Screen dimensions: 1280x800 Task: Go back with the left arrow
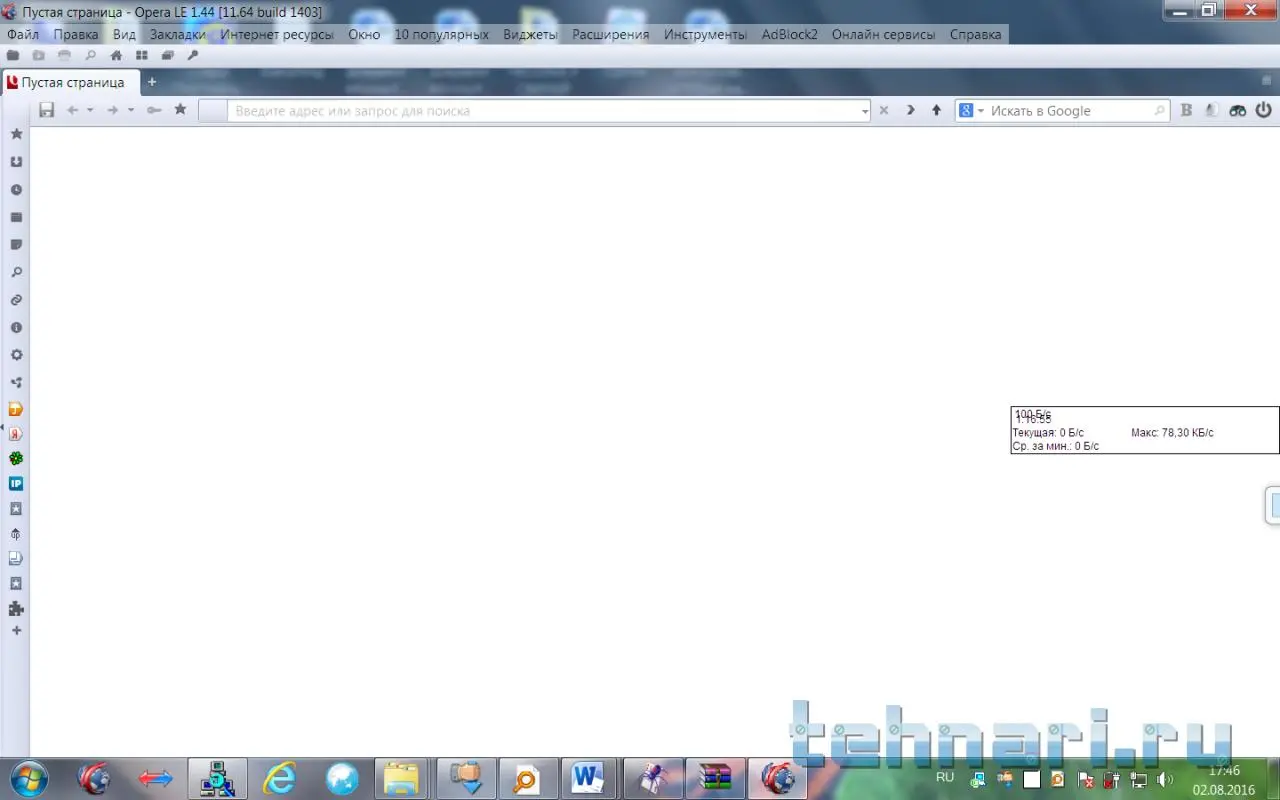pos(72,110)
